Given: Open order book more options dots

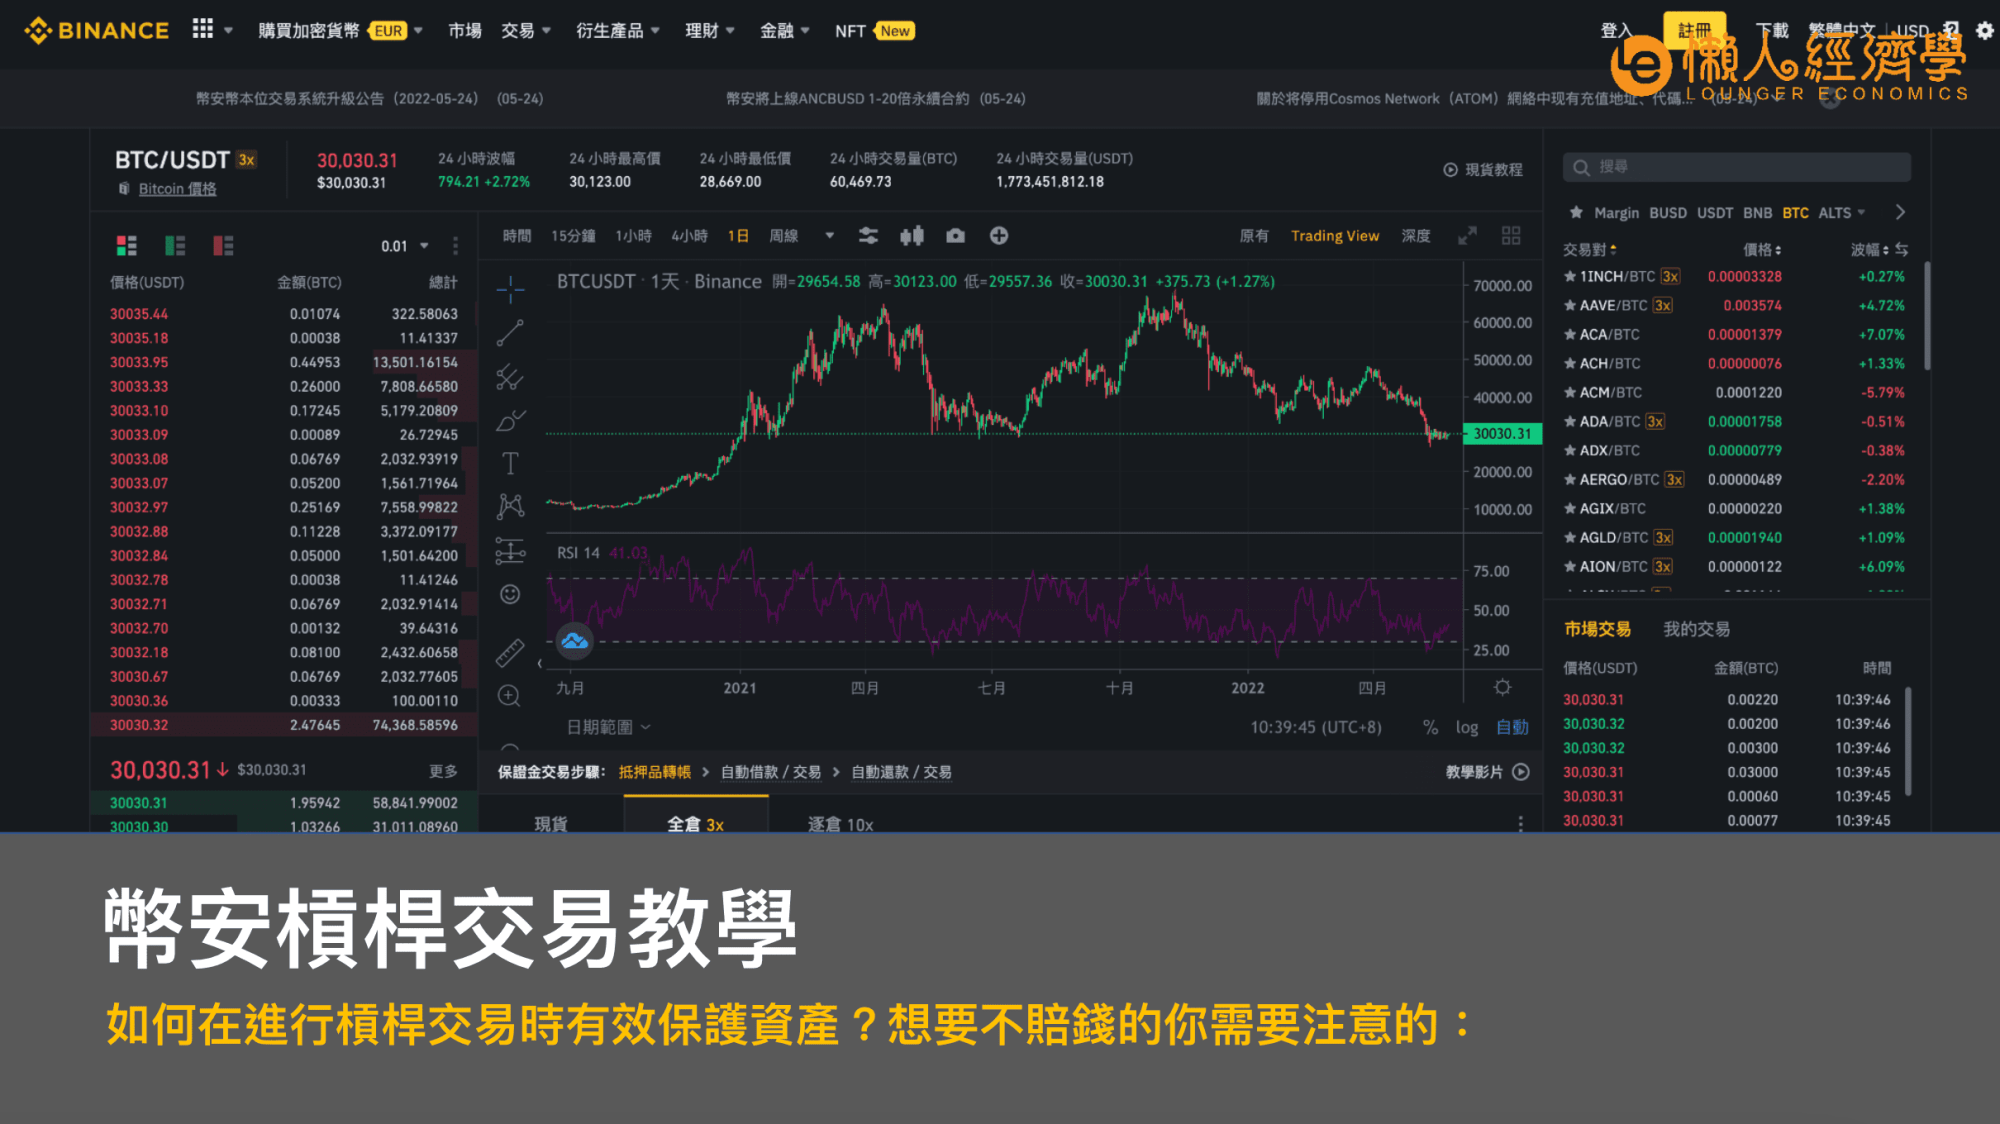Looking at the screenshot, I should pos(455,245).
